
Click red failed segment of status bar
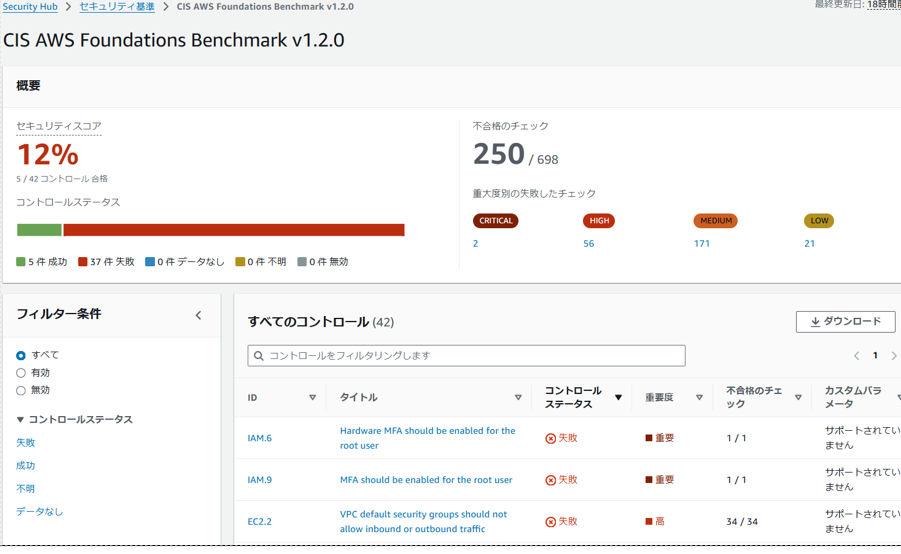234,230
